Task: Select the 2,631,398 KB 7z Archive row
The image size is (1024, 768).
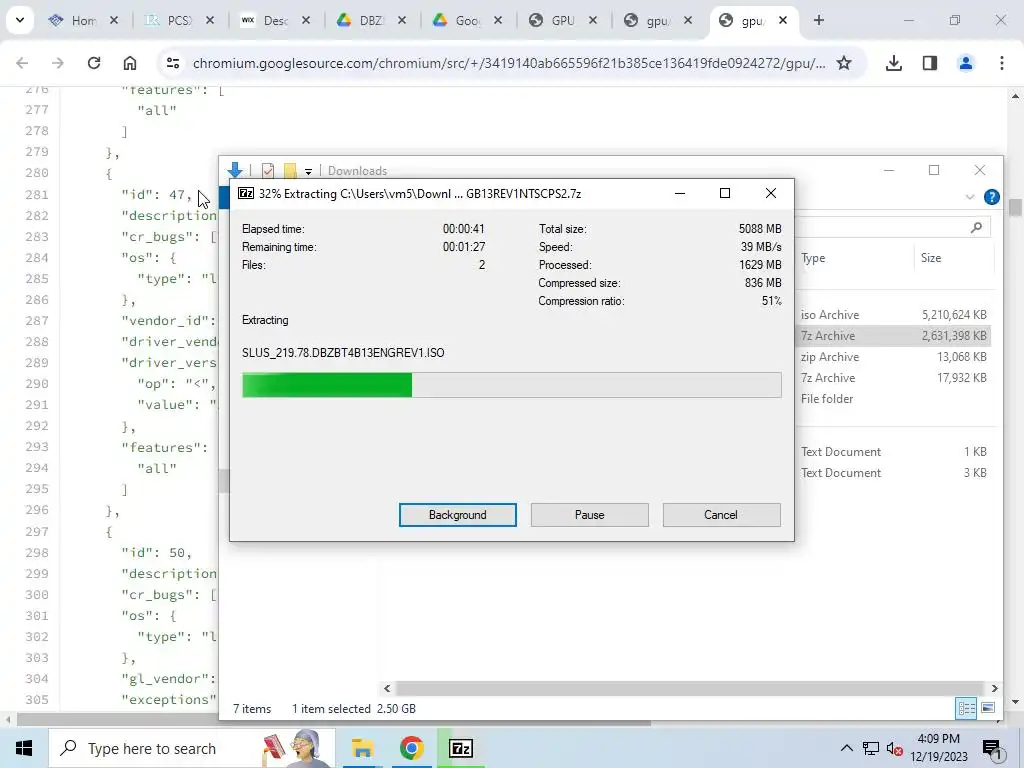Action: pyautogui.click(x=893, y=336)
